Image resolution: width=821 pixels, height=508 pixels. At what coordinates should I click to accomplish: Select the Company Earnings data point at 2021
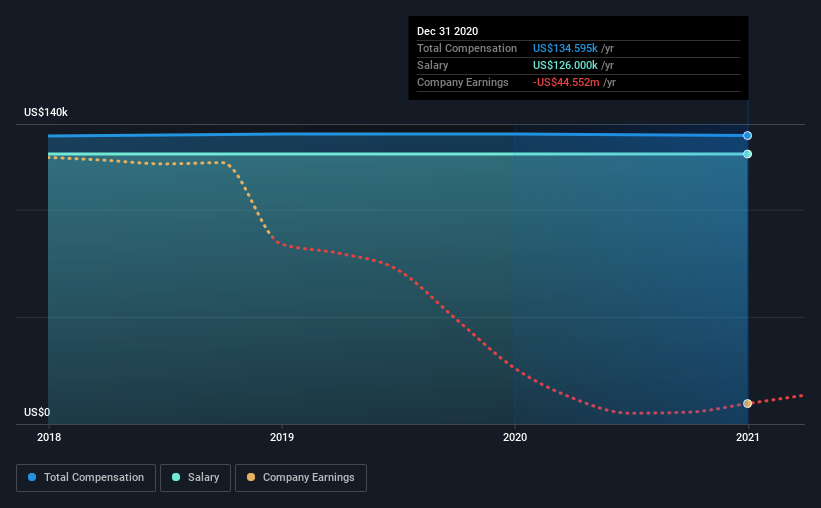point(748,403)
